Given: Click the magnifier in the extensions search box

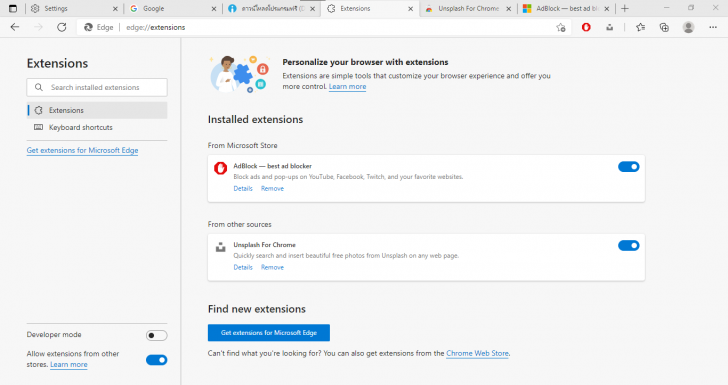Looking at the screenshot, I should pos(39,87).
